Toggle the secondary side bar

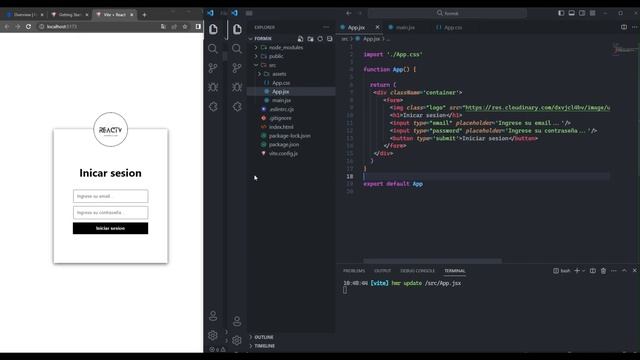[x=582, y=13]
